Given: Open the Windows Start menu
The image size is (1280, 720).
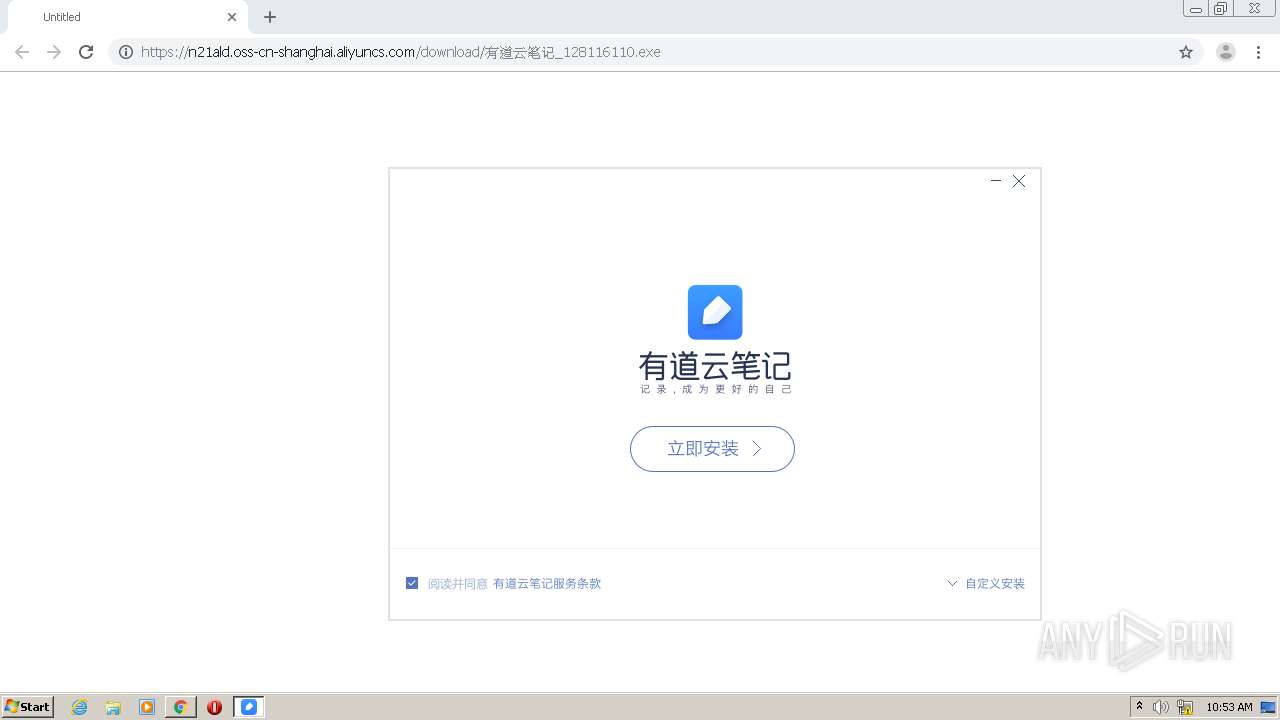Looking at the screenshot, I should click(x=28, y=707).
